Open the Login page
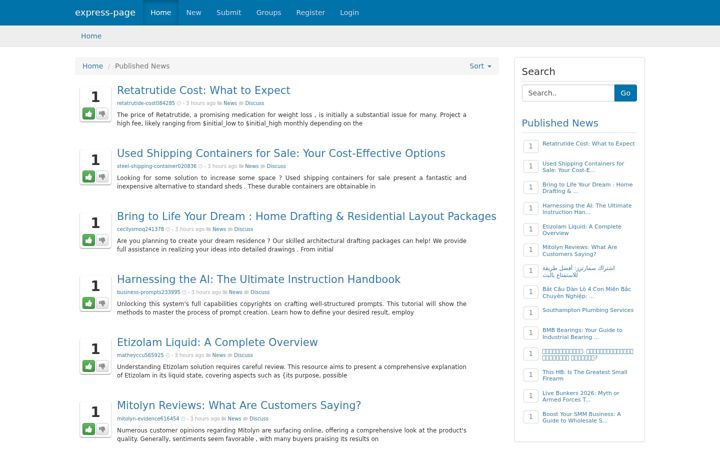The width and height of the screenshot is (720, 450). click(349, 12)
